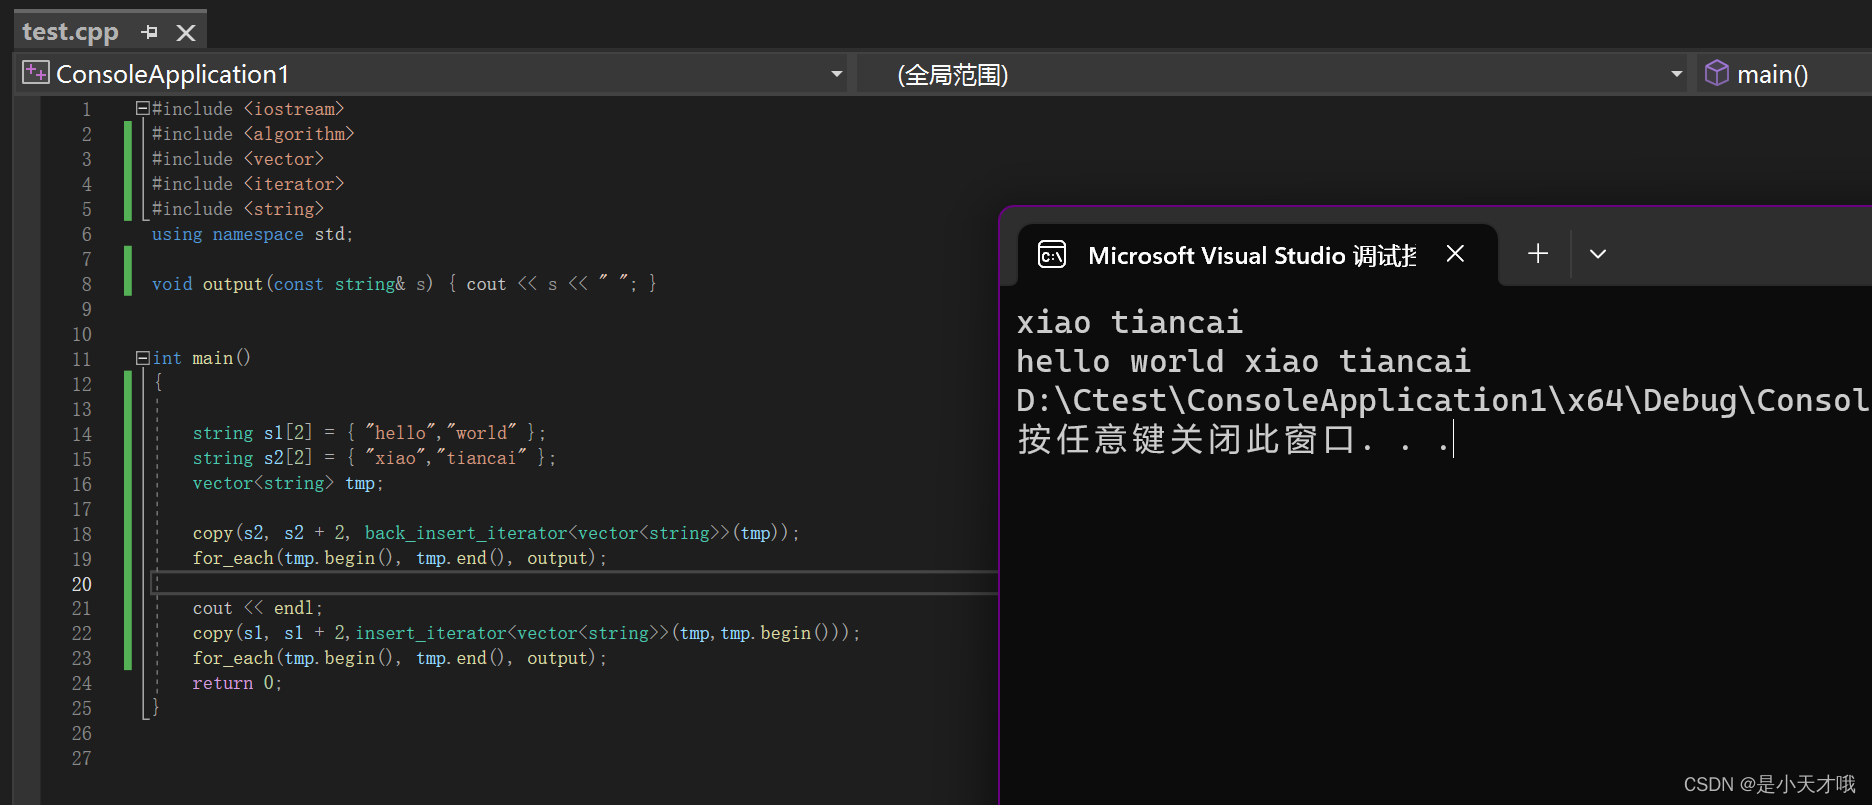
Task: Click the main() function cube icon
Action: click(x=1717, y=73)
